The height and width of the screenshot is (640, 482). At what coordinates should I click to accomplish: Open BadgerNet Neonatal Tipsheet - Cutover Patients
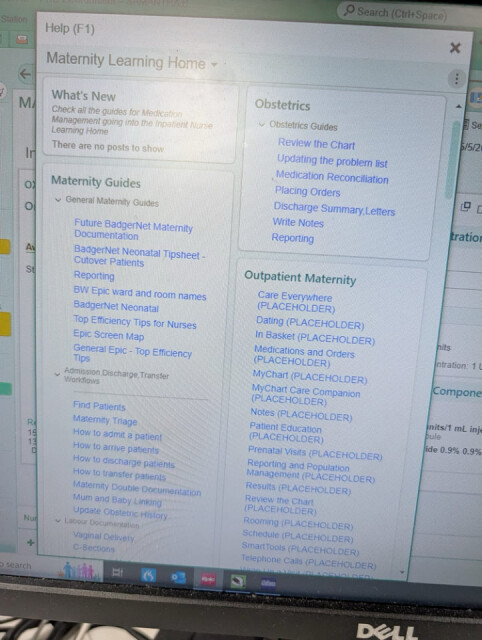(x=139, y=256)
